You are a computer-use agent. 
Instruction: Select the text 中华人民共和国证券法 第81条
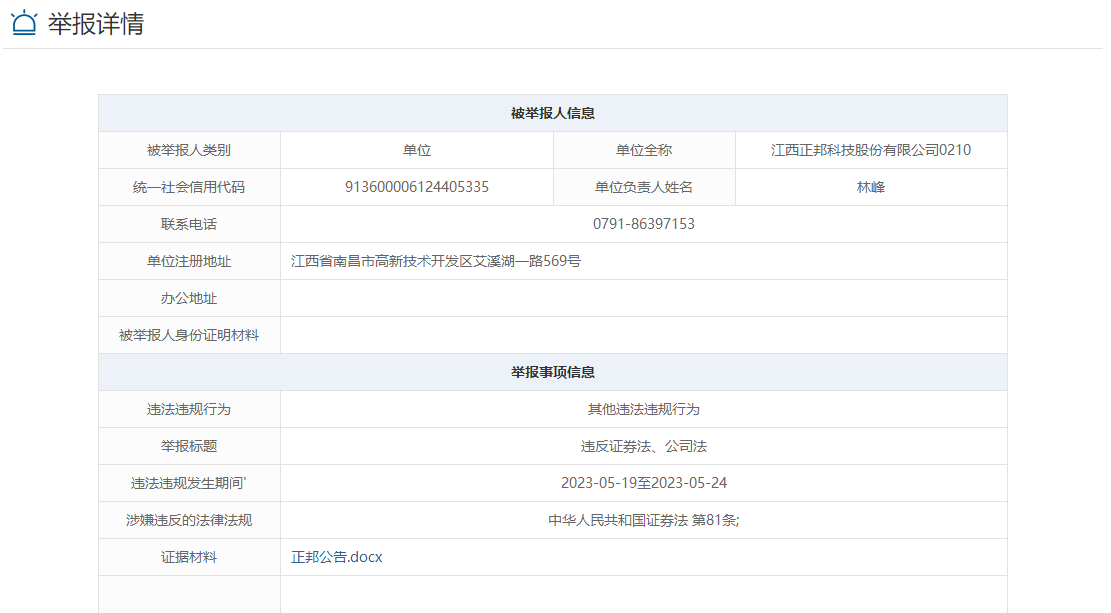[642, 520]
